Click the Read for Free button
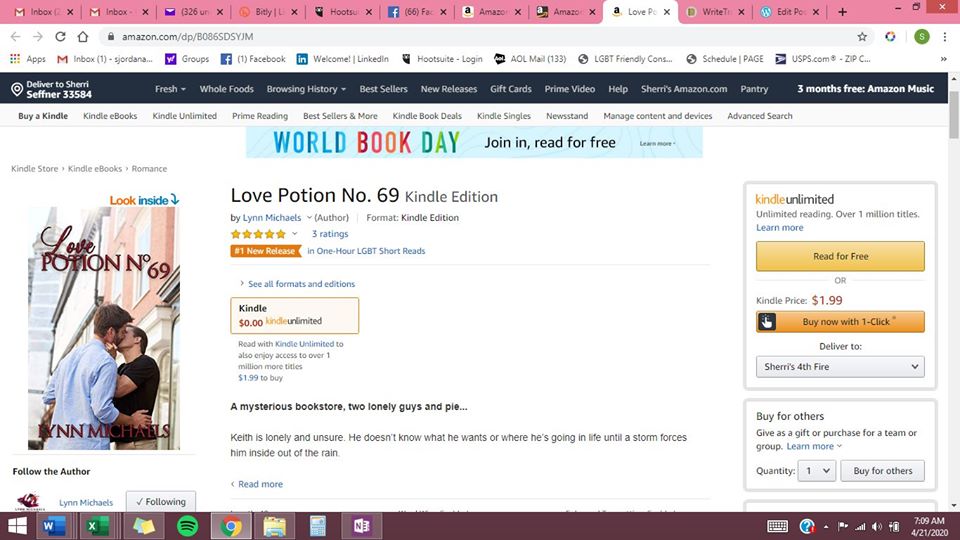 [840, 257]
